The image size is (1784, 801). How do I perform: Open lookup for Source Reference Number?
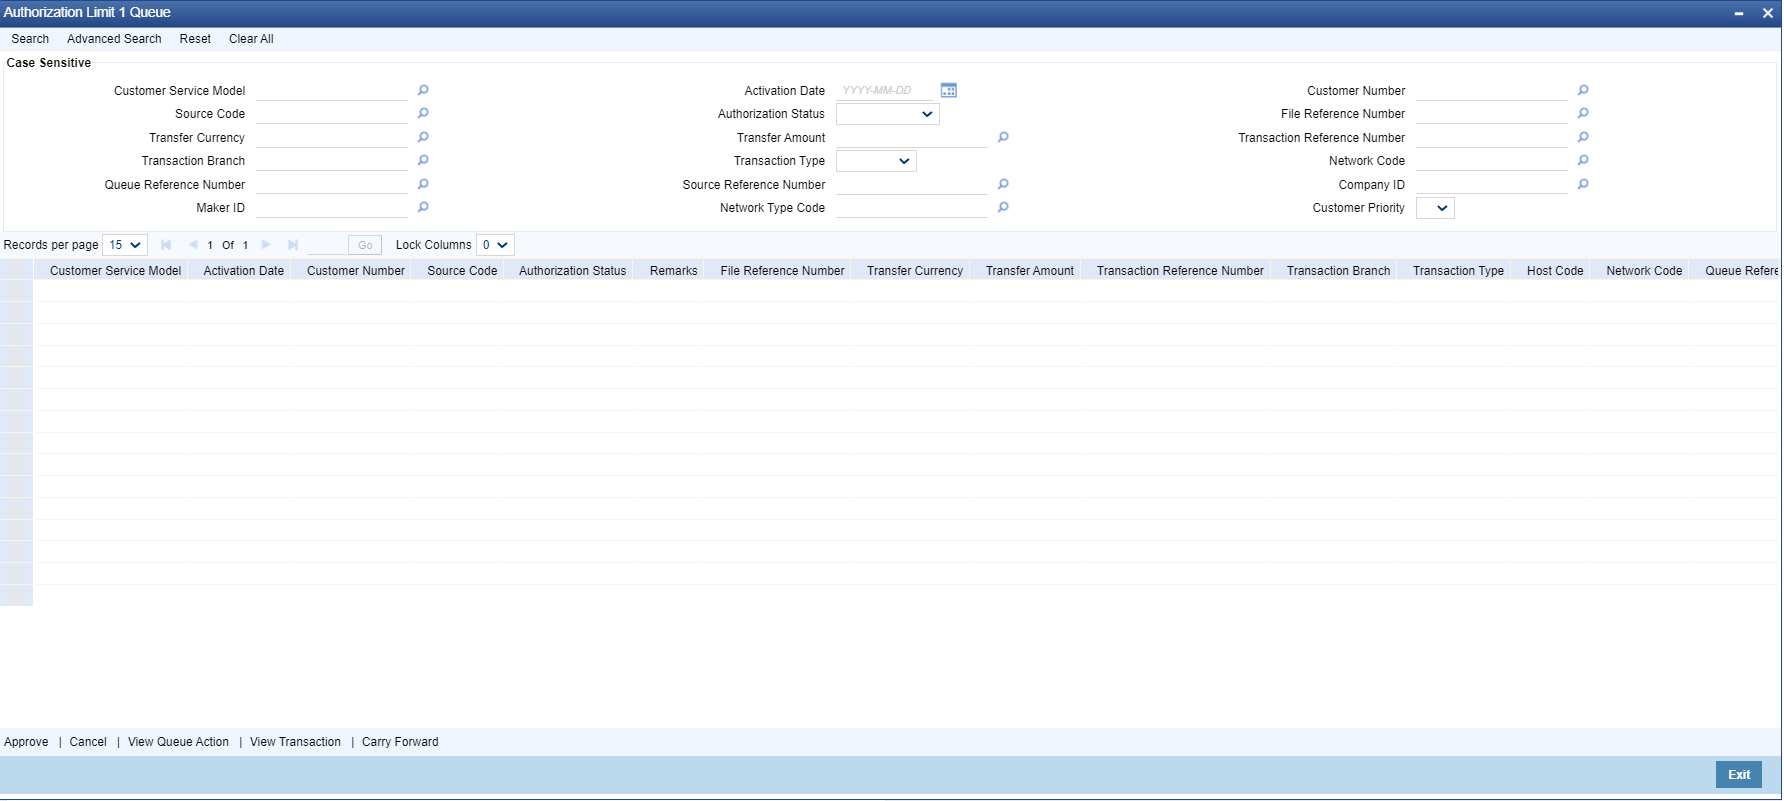1003,184
